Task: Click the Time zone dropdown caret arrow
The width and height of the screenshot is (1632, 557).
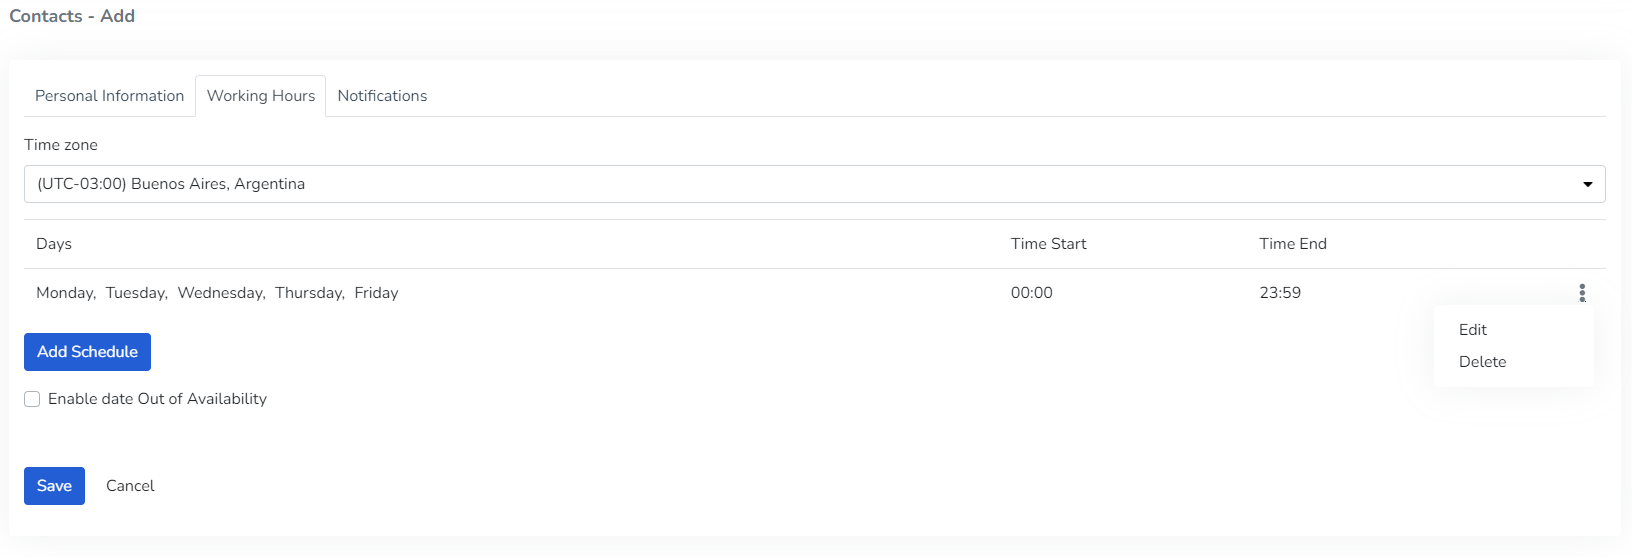Action: pos(1587,184)
